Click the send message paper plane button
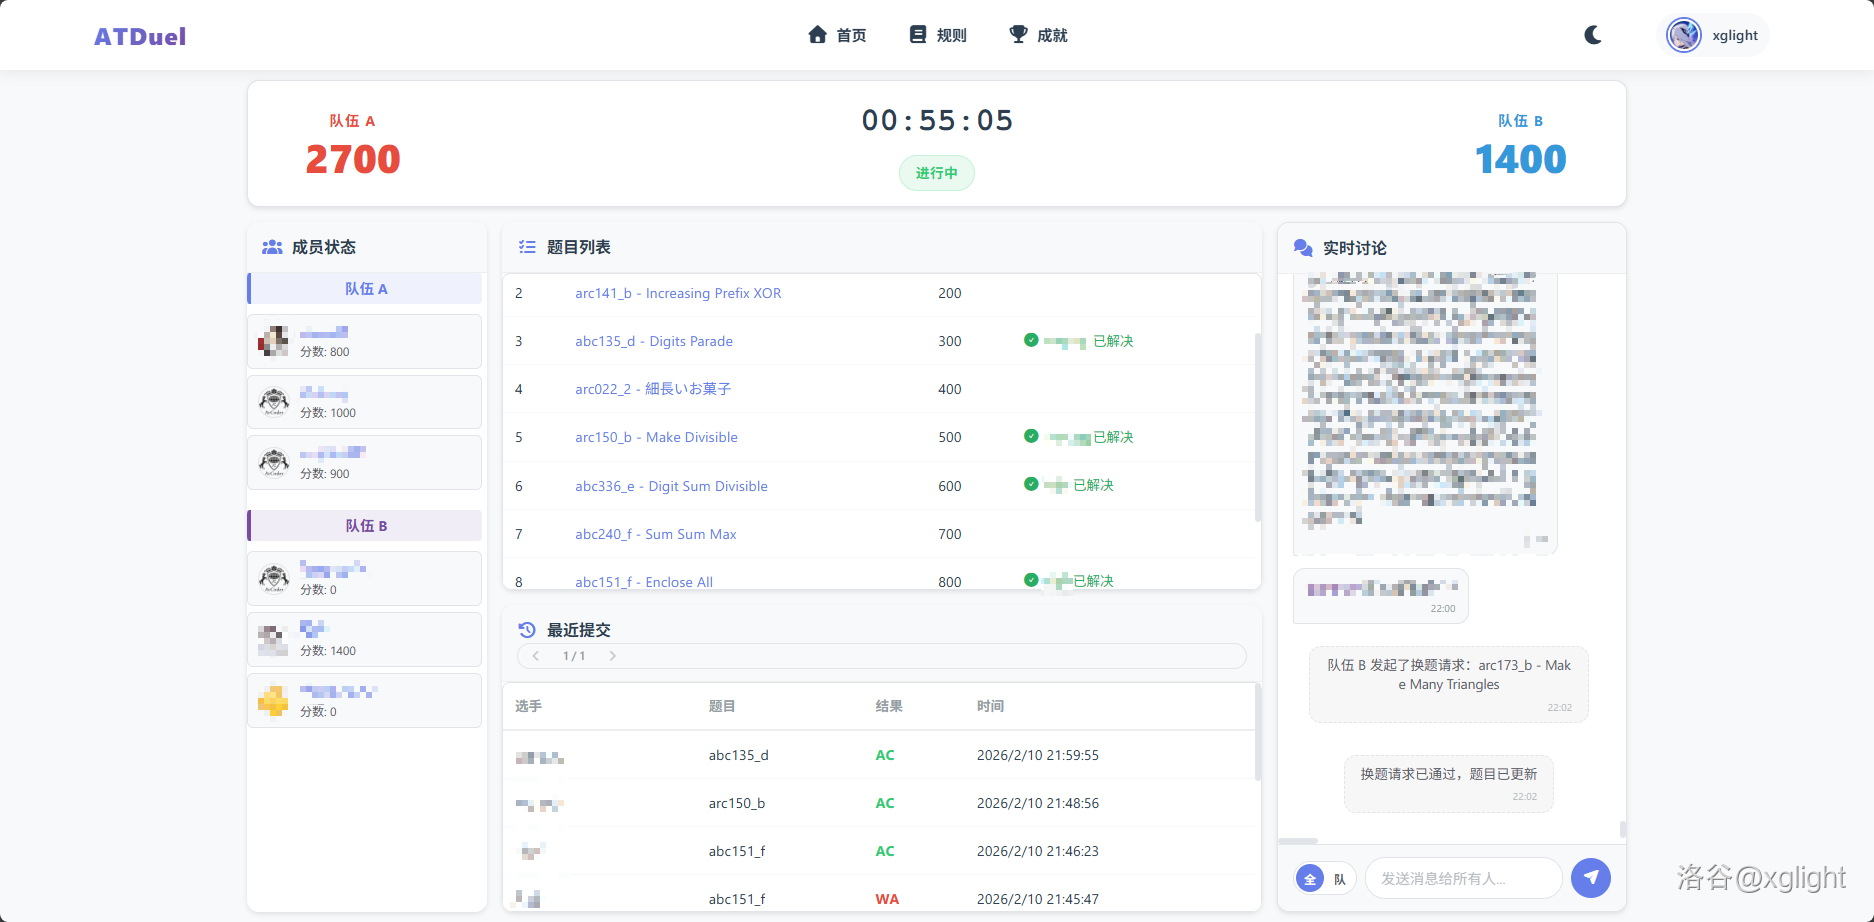The width and height of the screenshot is (1874, 922). pos(1590,878)
